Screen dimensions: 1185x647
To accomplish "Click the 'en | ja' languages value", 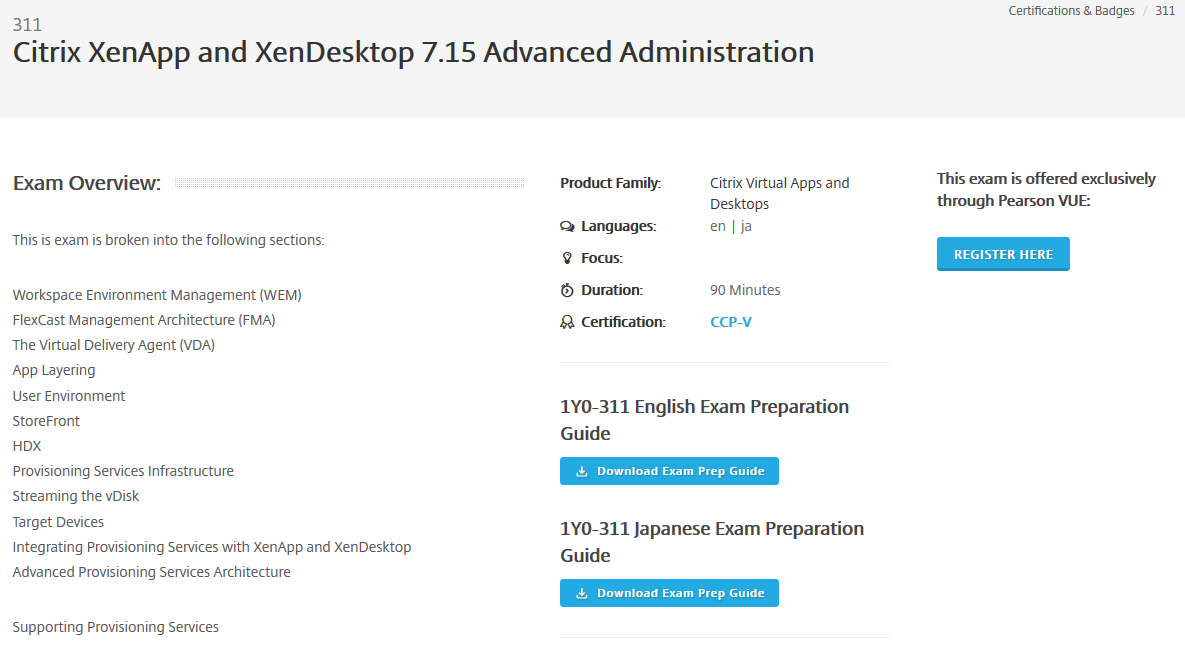I will pos(731,227).
